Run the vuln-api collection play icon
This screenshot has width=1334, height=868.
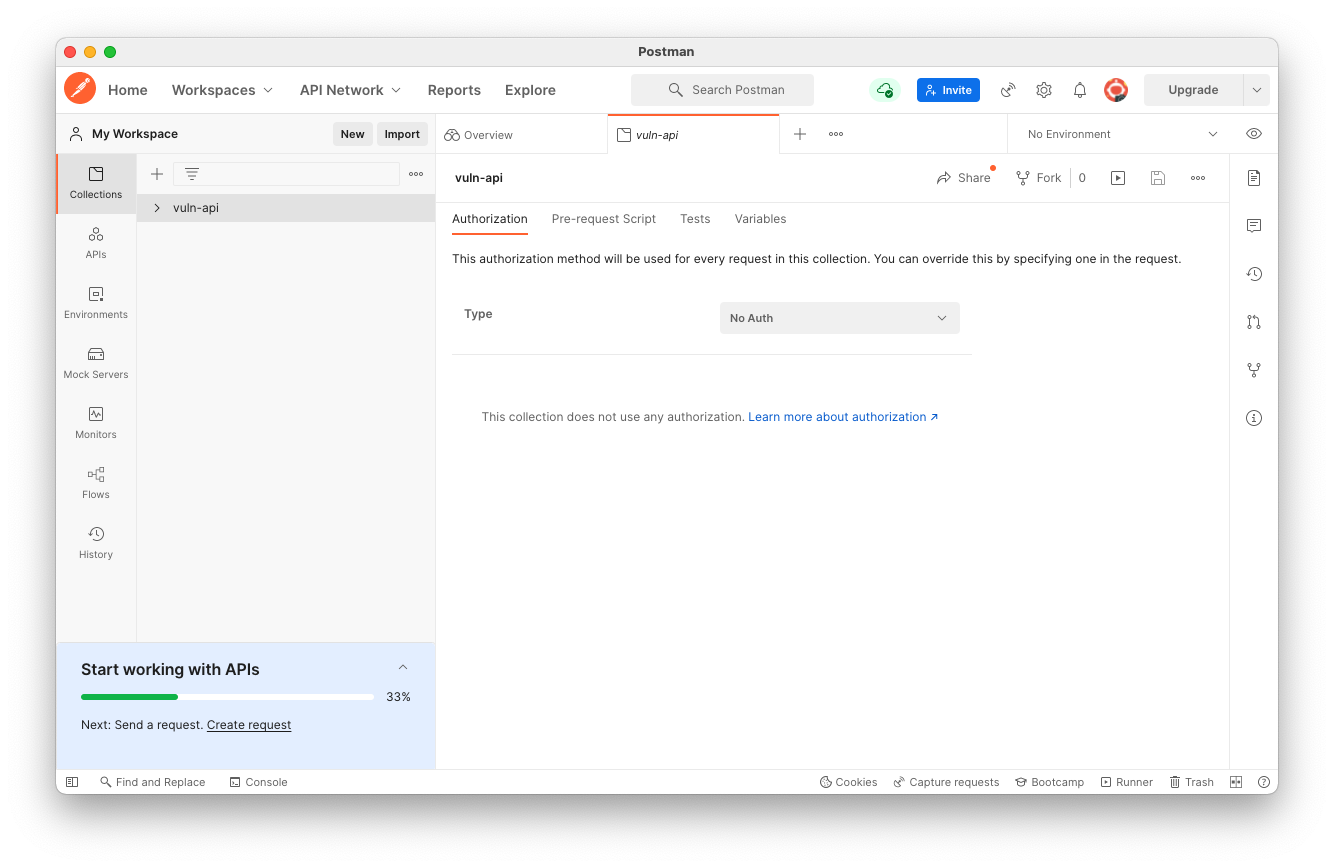(x=1118, y=178)
